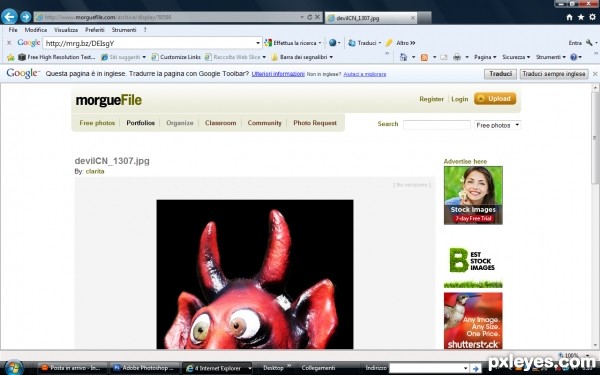This screenshot has width=600, height=375.
Task: Open the Register link
Action: [x=431, y=99]
